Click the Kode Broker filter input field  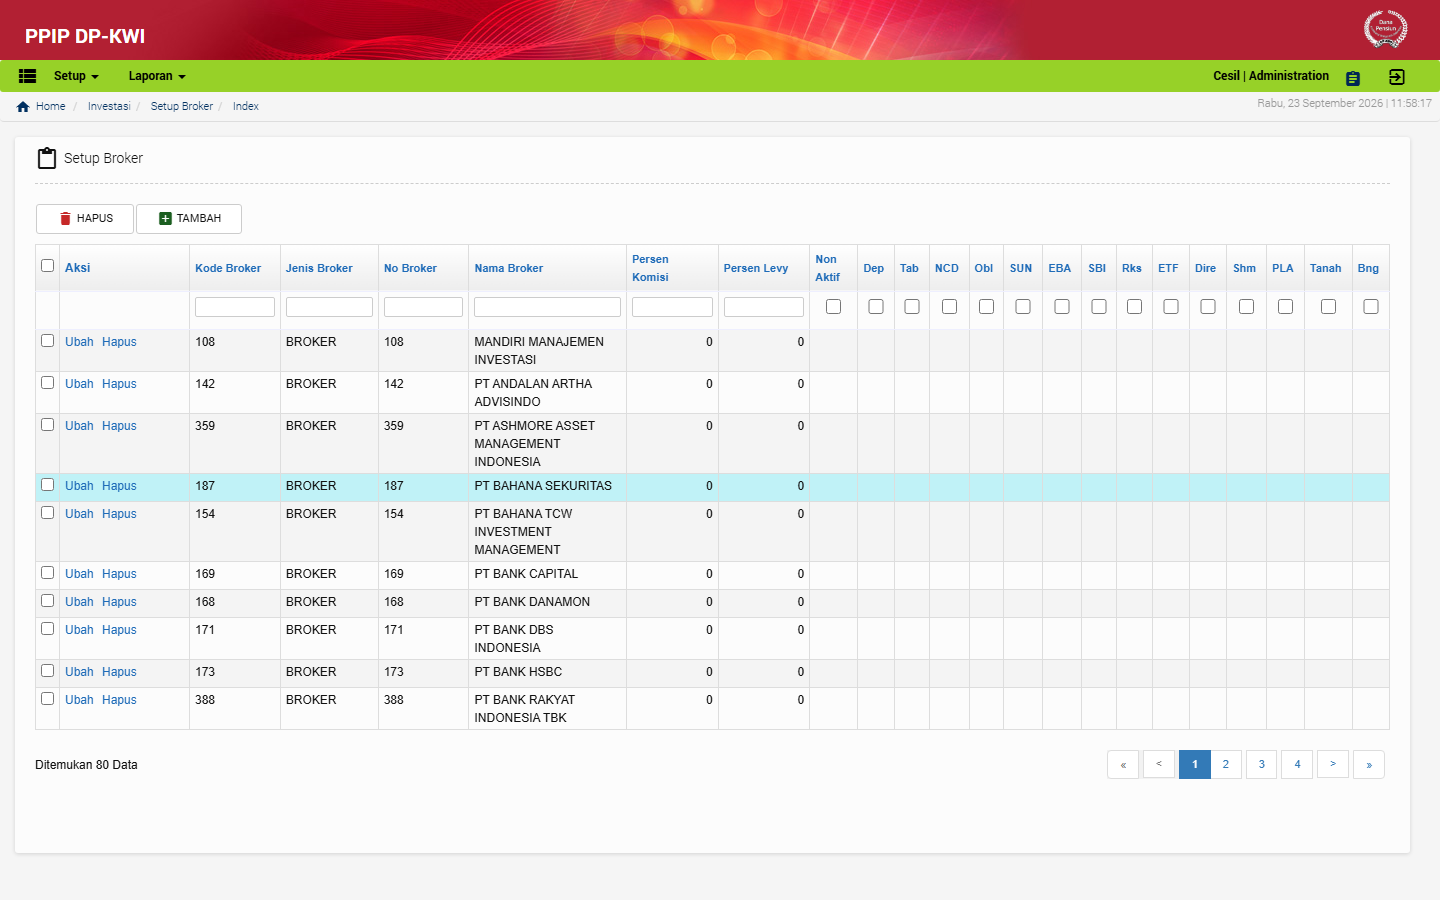point(235,307)
